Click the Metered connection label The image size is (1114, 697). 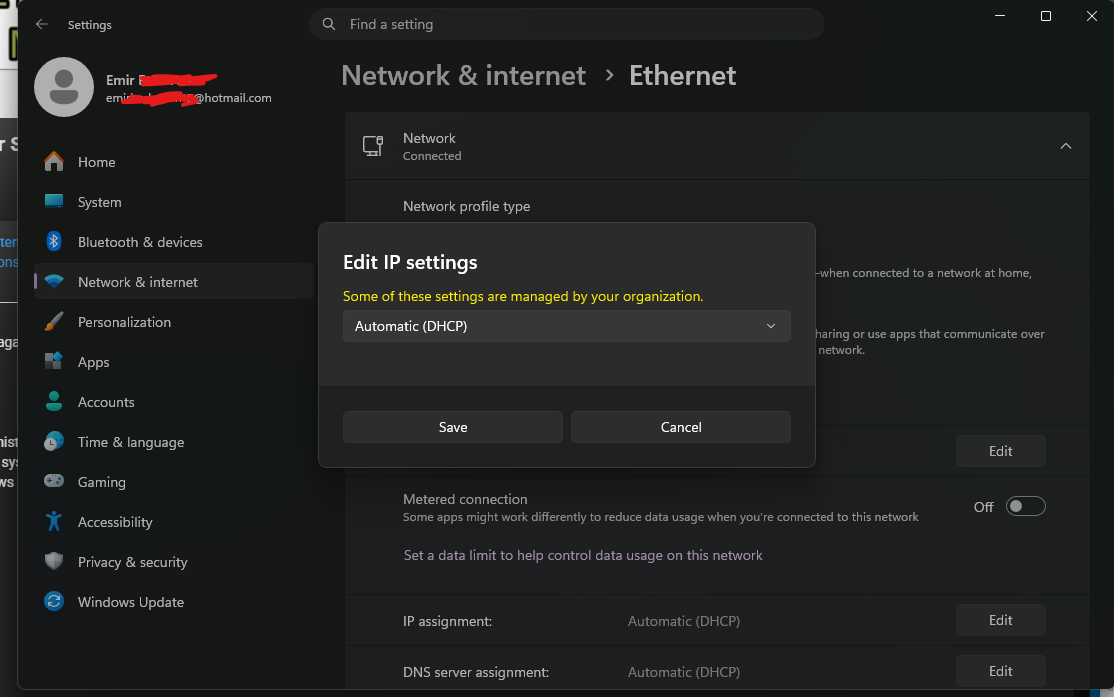tap(465, 499)
